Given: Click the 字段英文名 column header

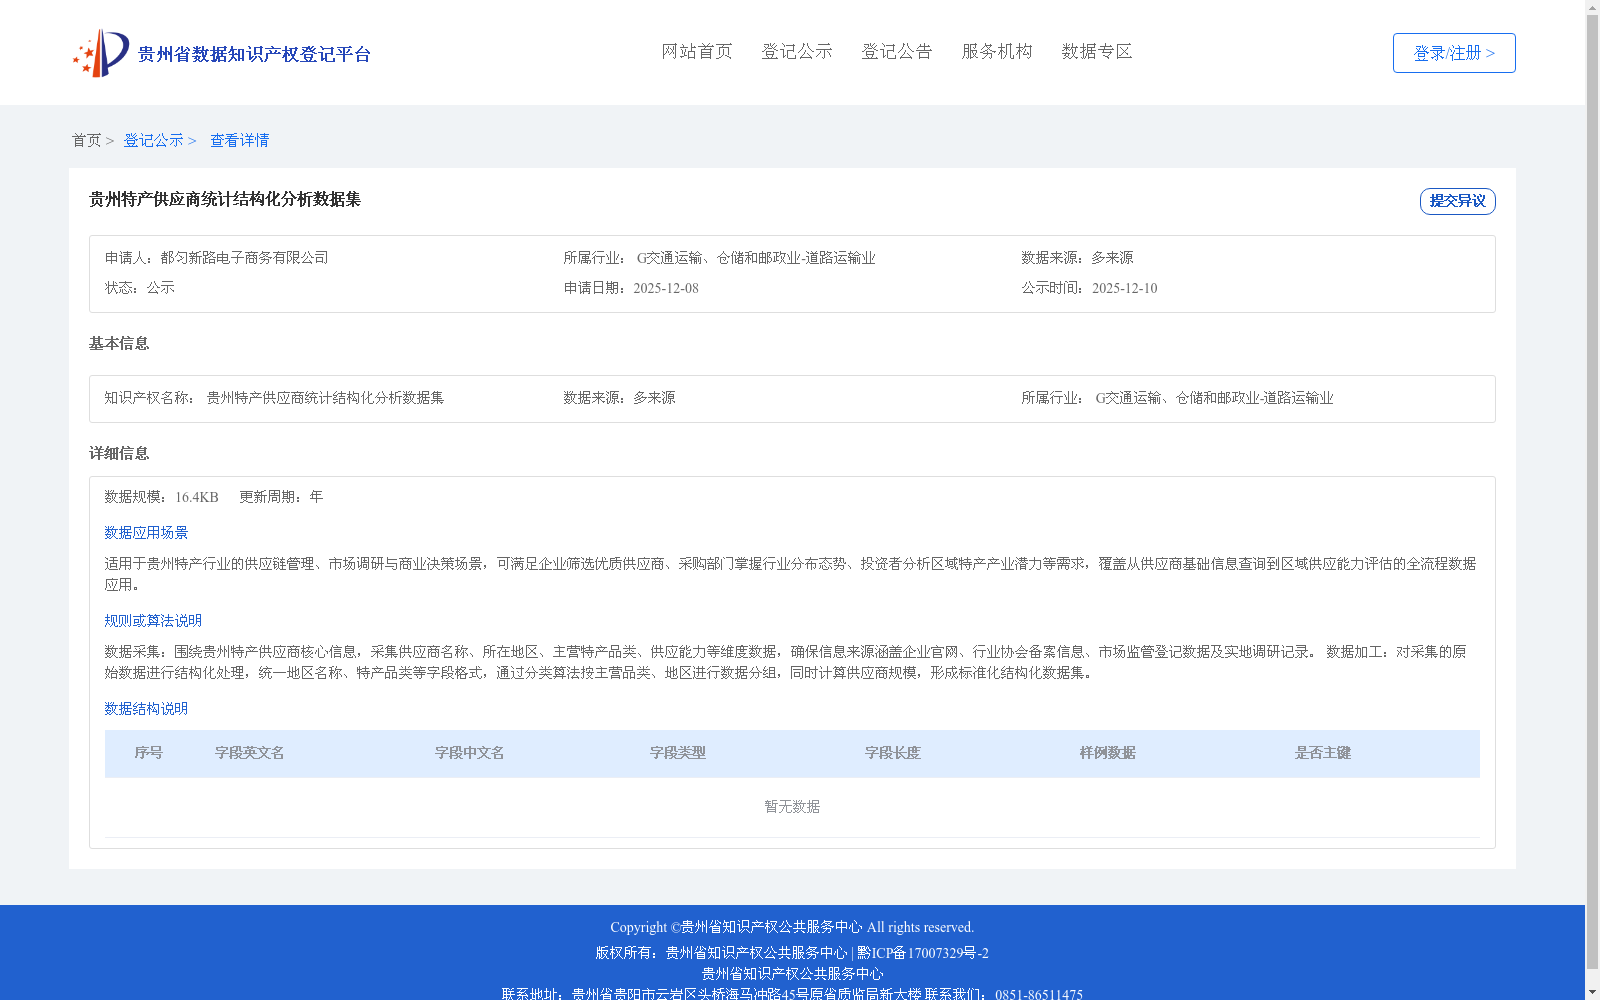Looking at the screenshot, I should coord(250,753).
